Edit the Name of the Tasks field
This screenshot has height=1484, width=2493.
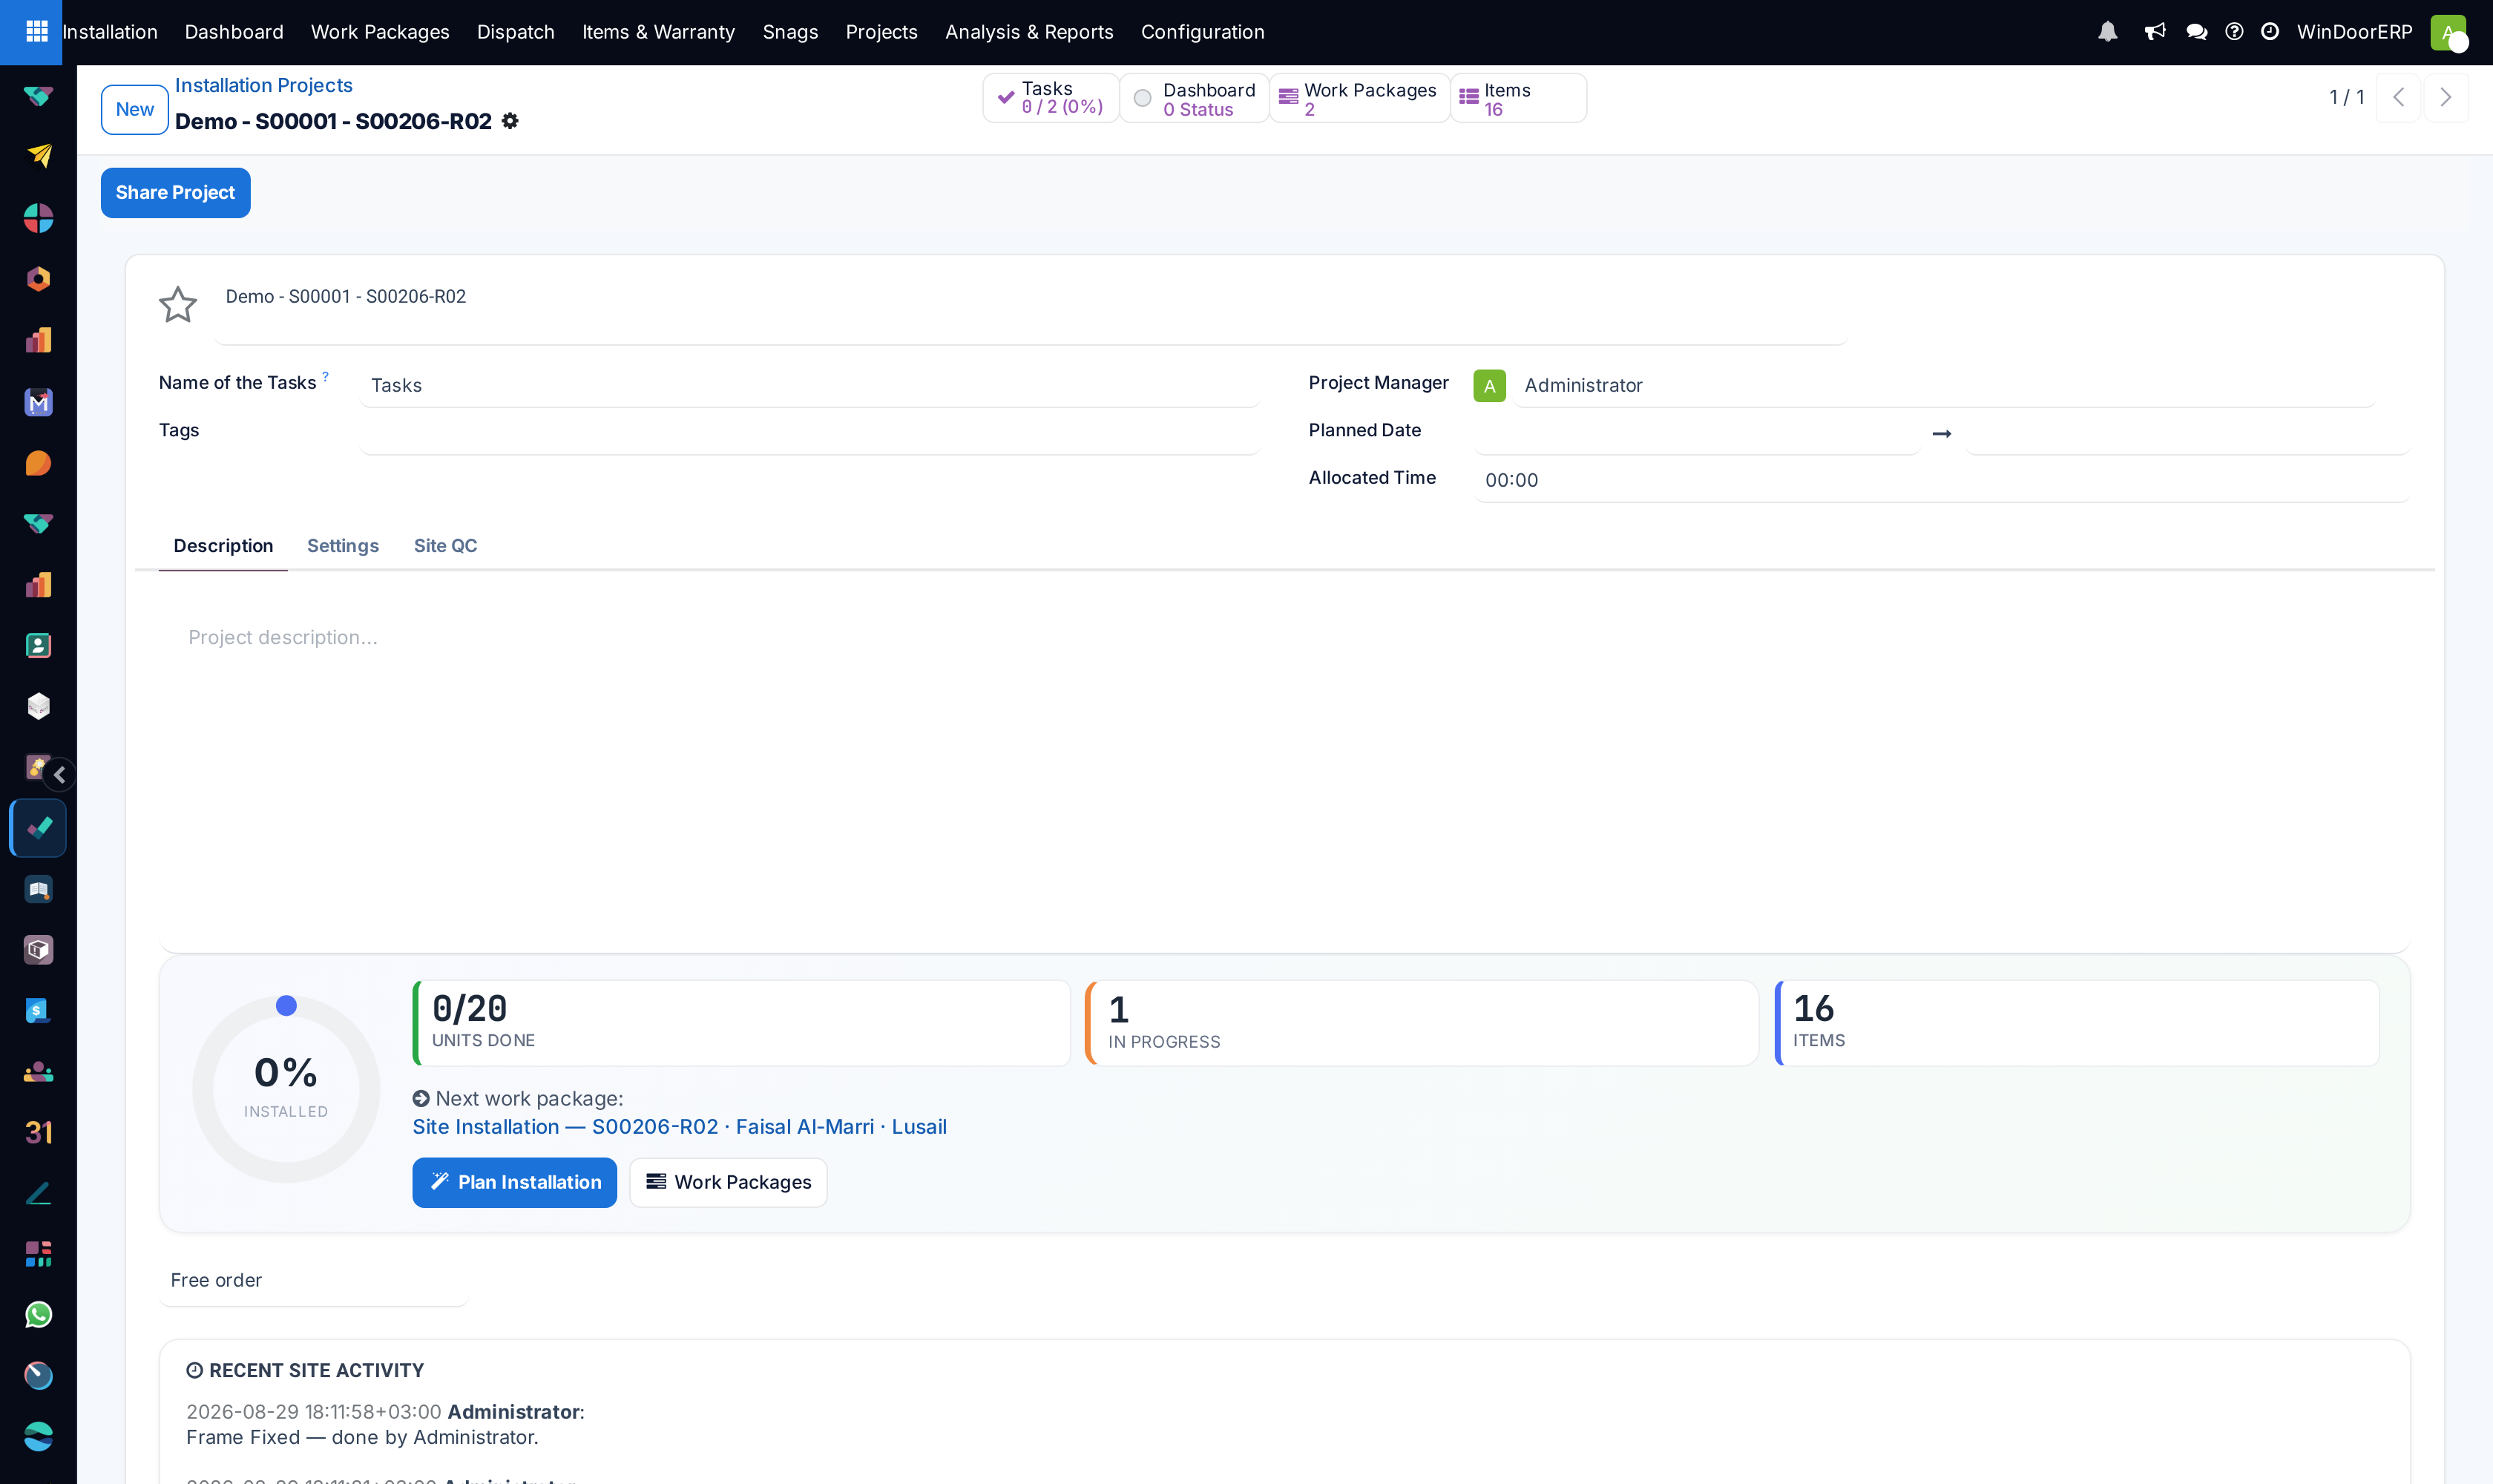point(810,385)
